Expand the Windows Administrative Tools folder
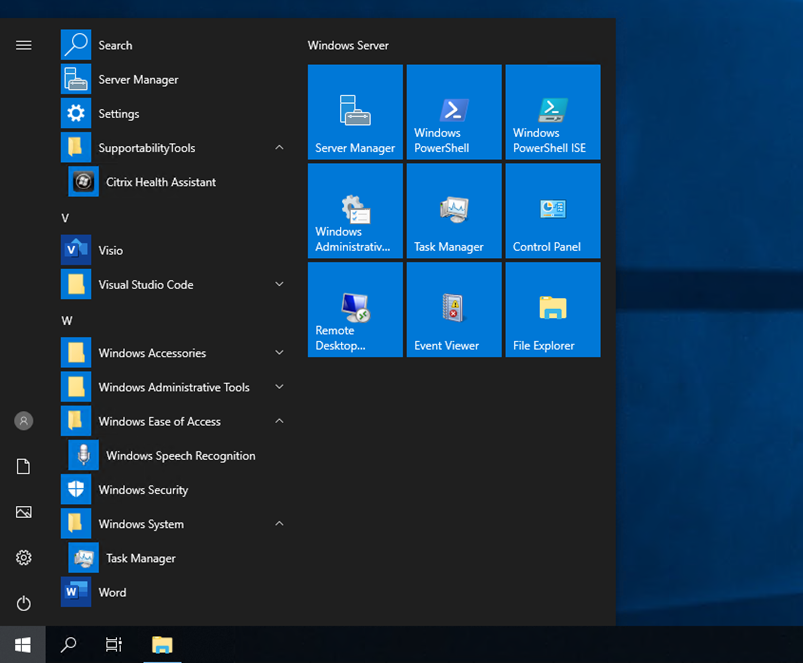Viewport: 803px width, 663px height. pos(174,387)
